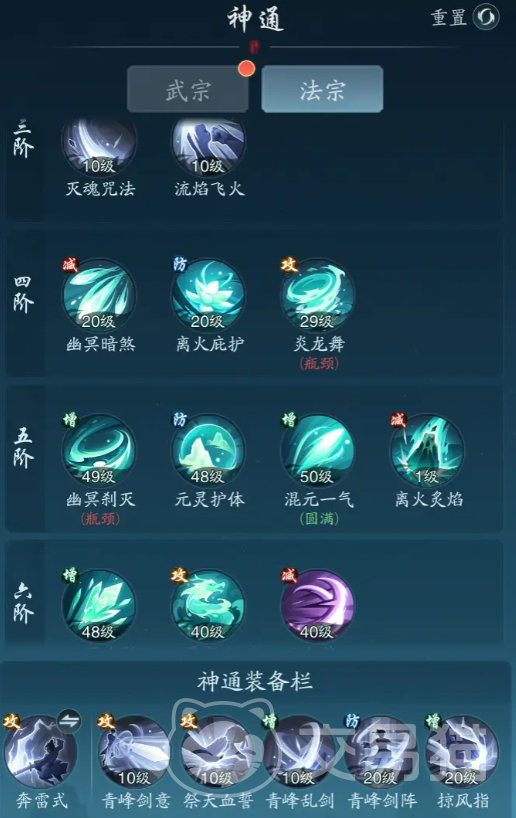516x818 pixels.
Task: Choose the sixth-tier dragon attack skill
Action: (x=208, y=607)
